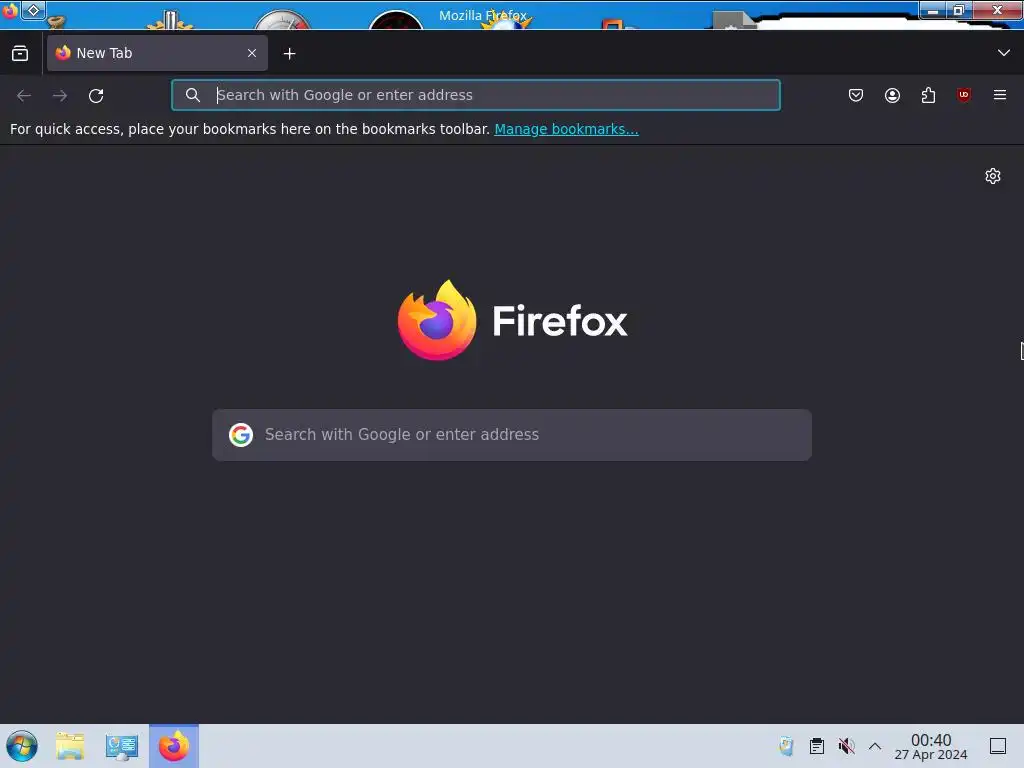Open the Windows Start orb

click(22, 746)
